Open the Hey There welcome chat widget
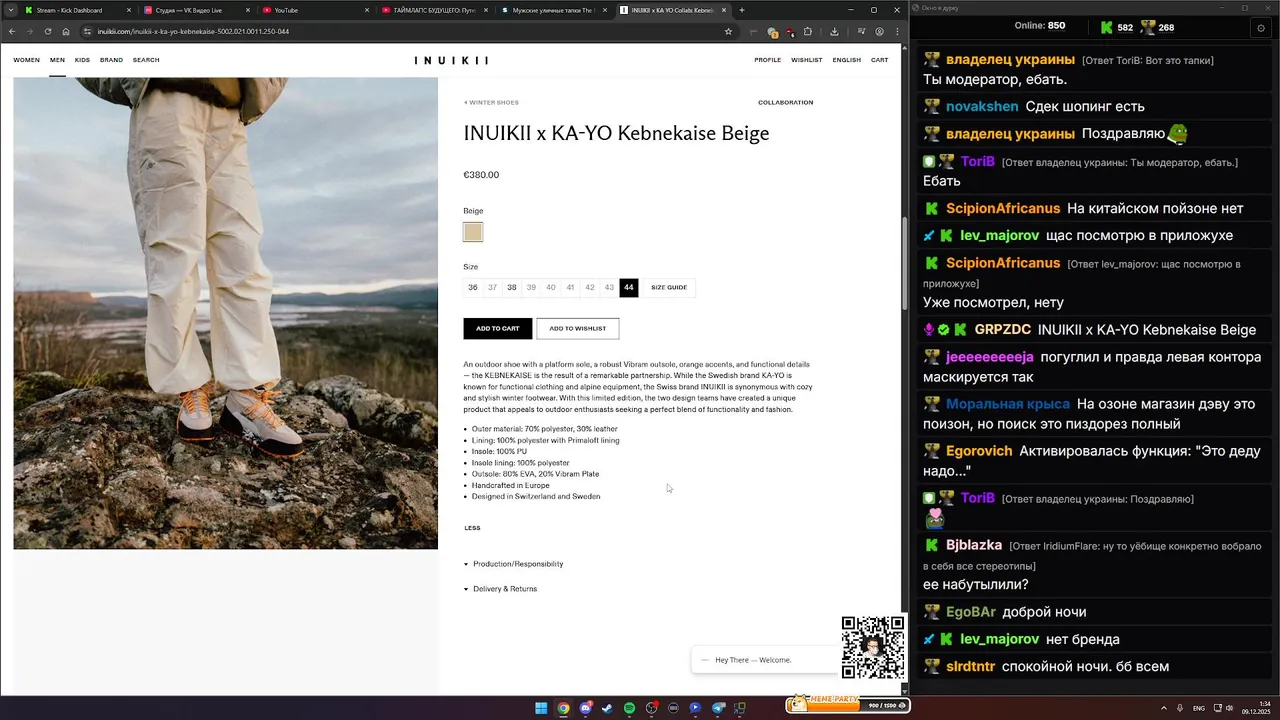The width and height of the screenshot is (1280, 720). [765, 660]
